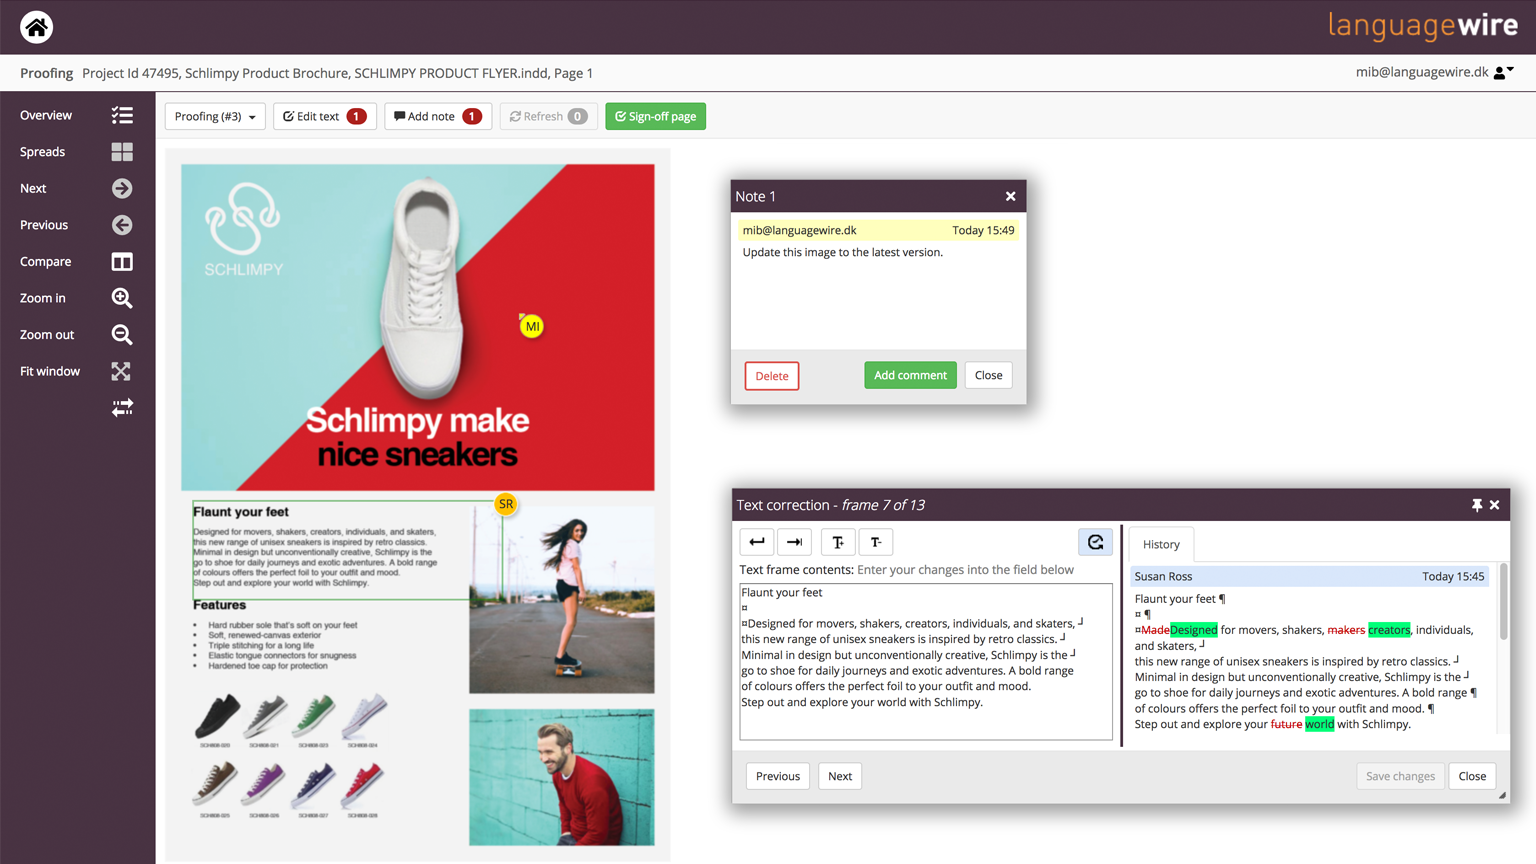Click the swap arrows icon in sidebar
The height and width of the screenshot is (864, 1536).
[122, 408]
